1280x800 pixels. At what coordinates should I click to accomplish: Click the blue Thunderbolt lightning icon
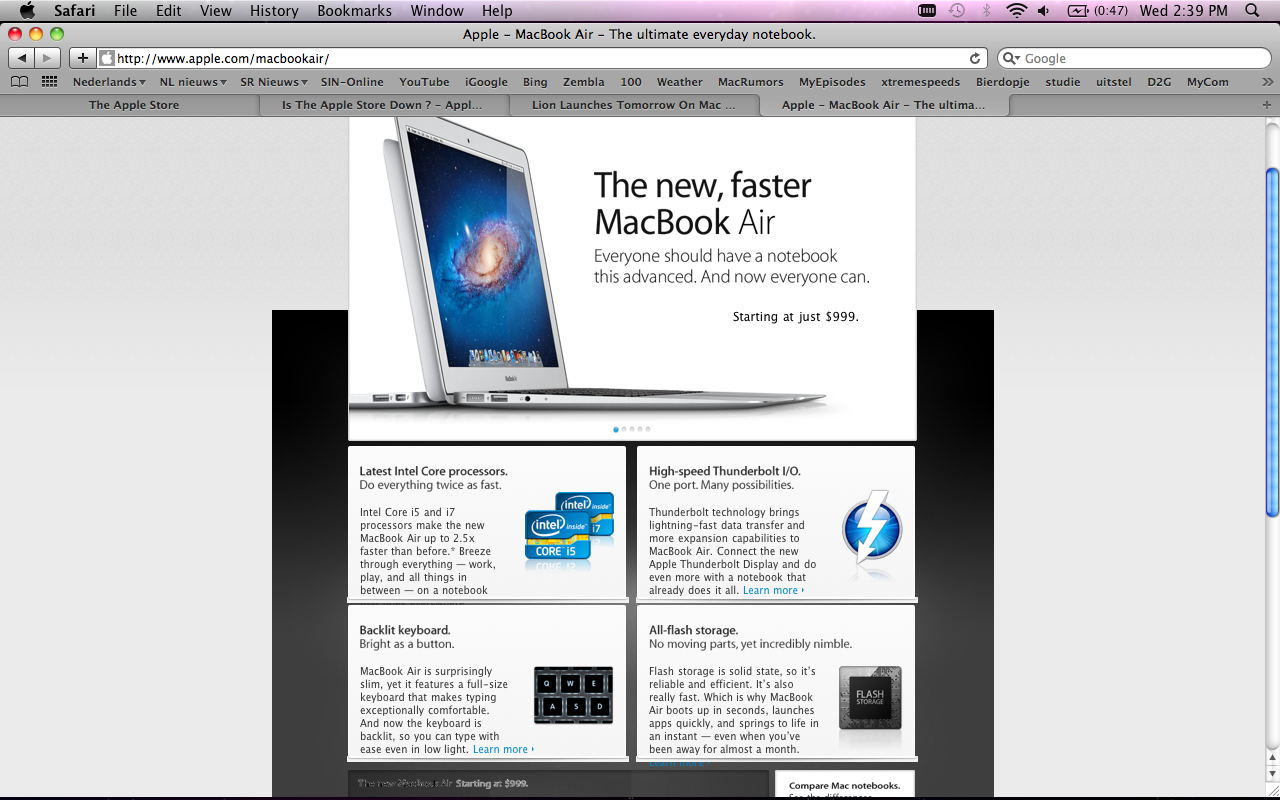pos(872,530)
